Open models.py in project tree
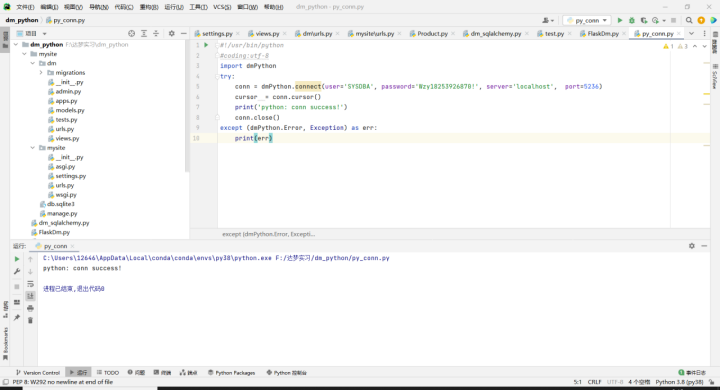 pyautogui.click(x=70, y=110)
